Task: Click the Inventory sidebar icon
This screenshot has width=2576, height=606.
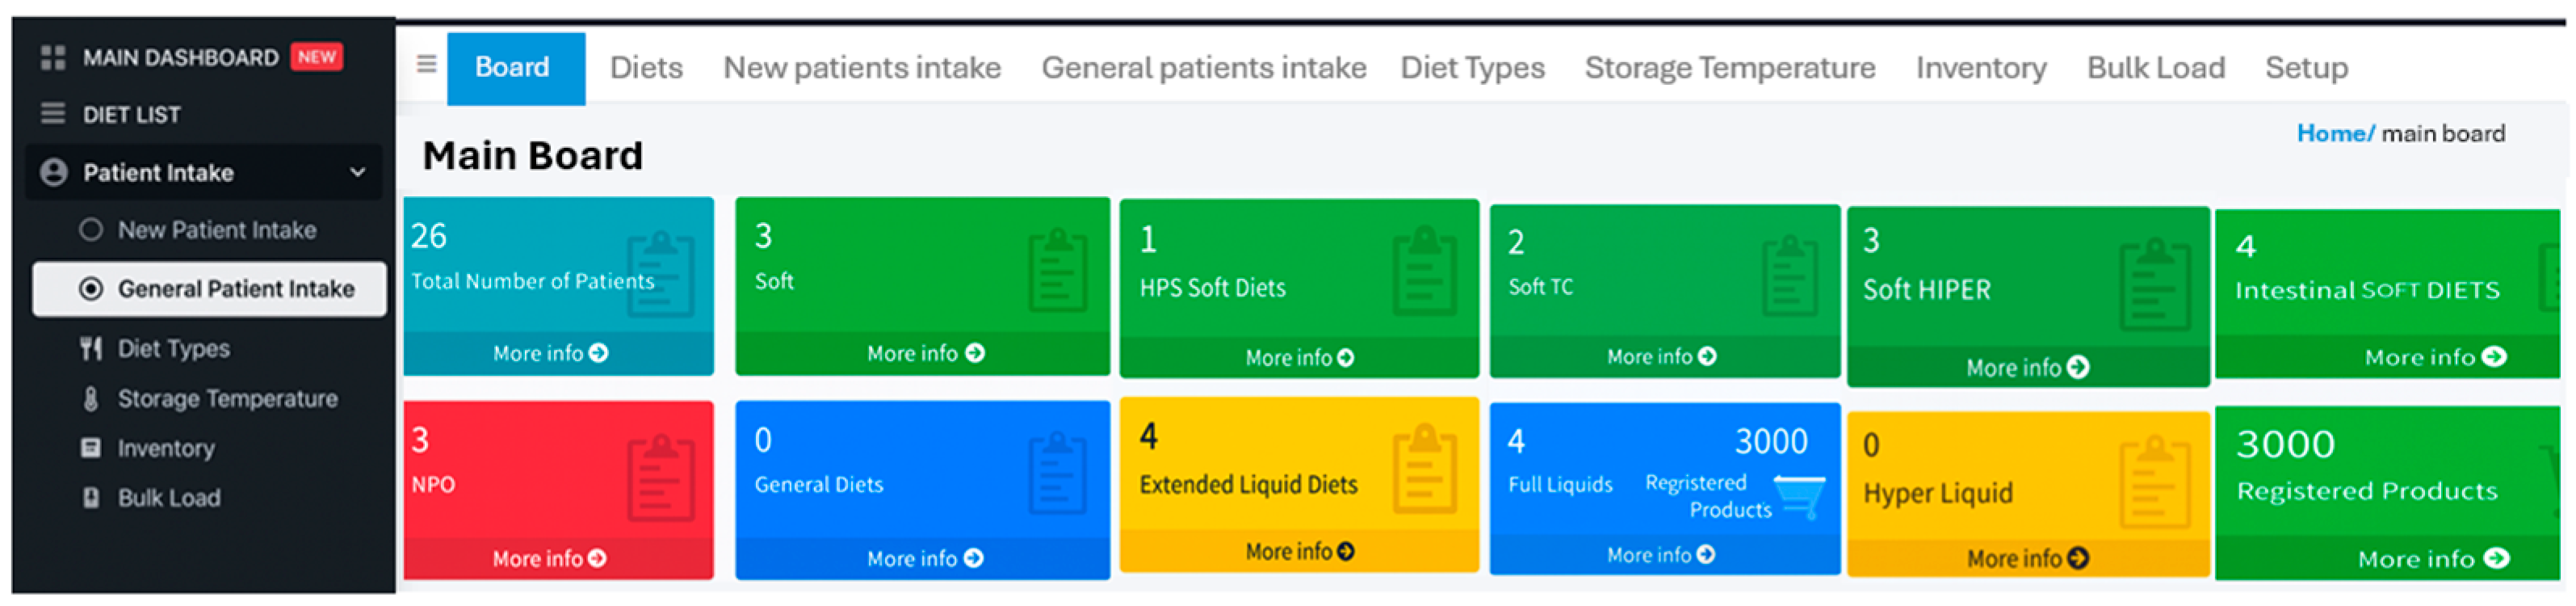Action: [91, 448]
